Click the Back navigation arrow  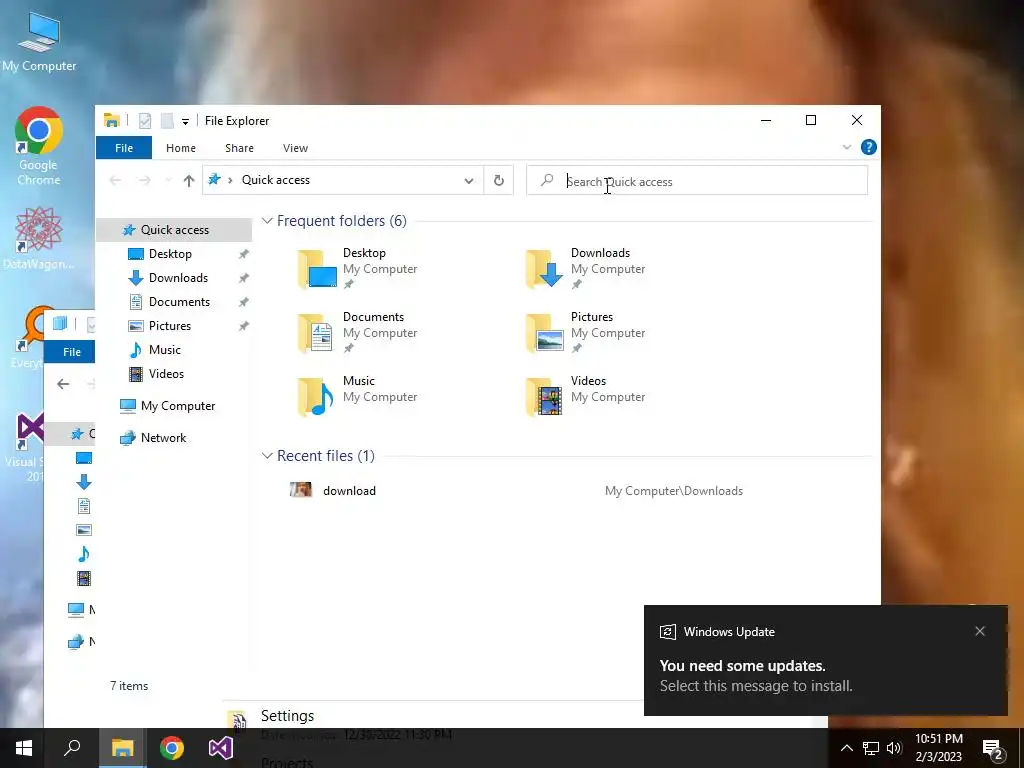click(116, 180)
